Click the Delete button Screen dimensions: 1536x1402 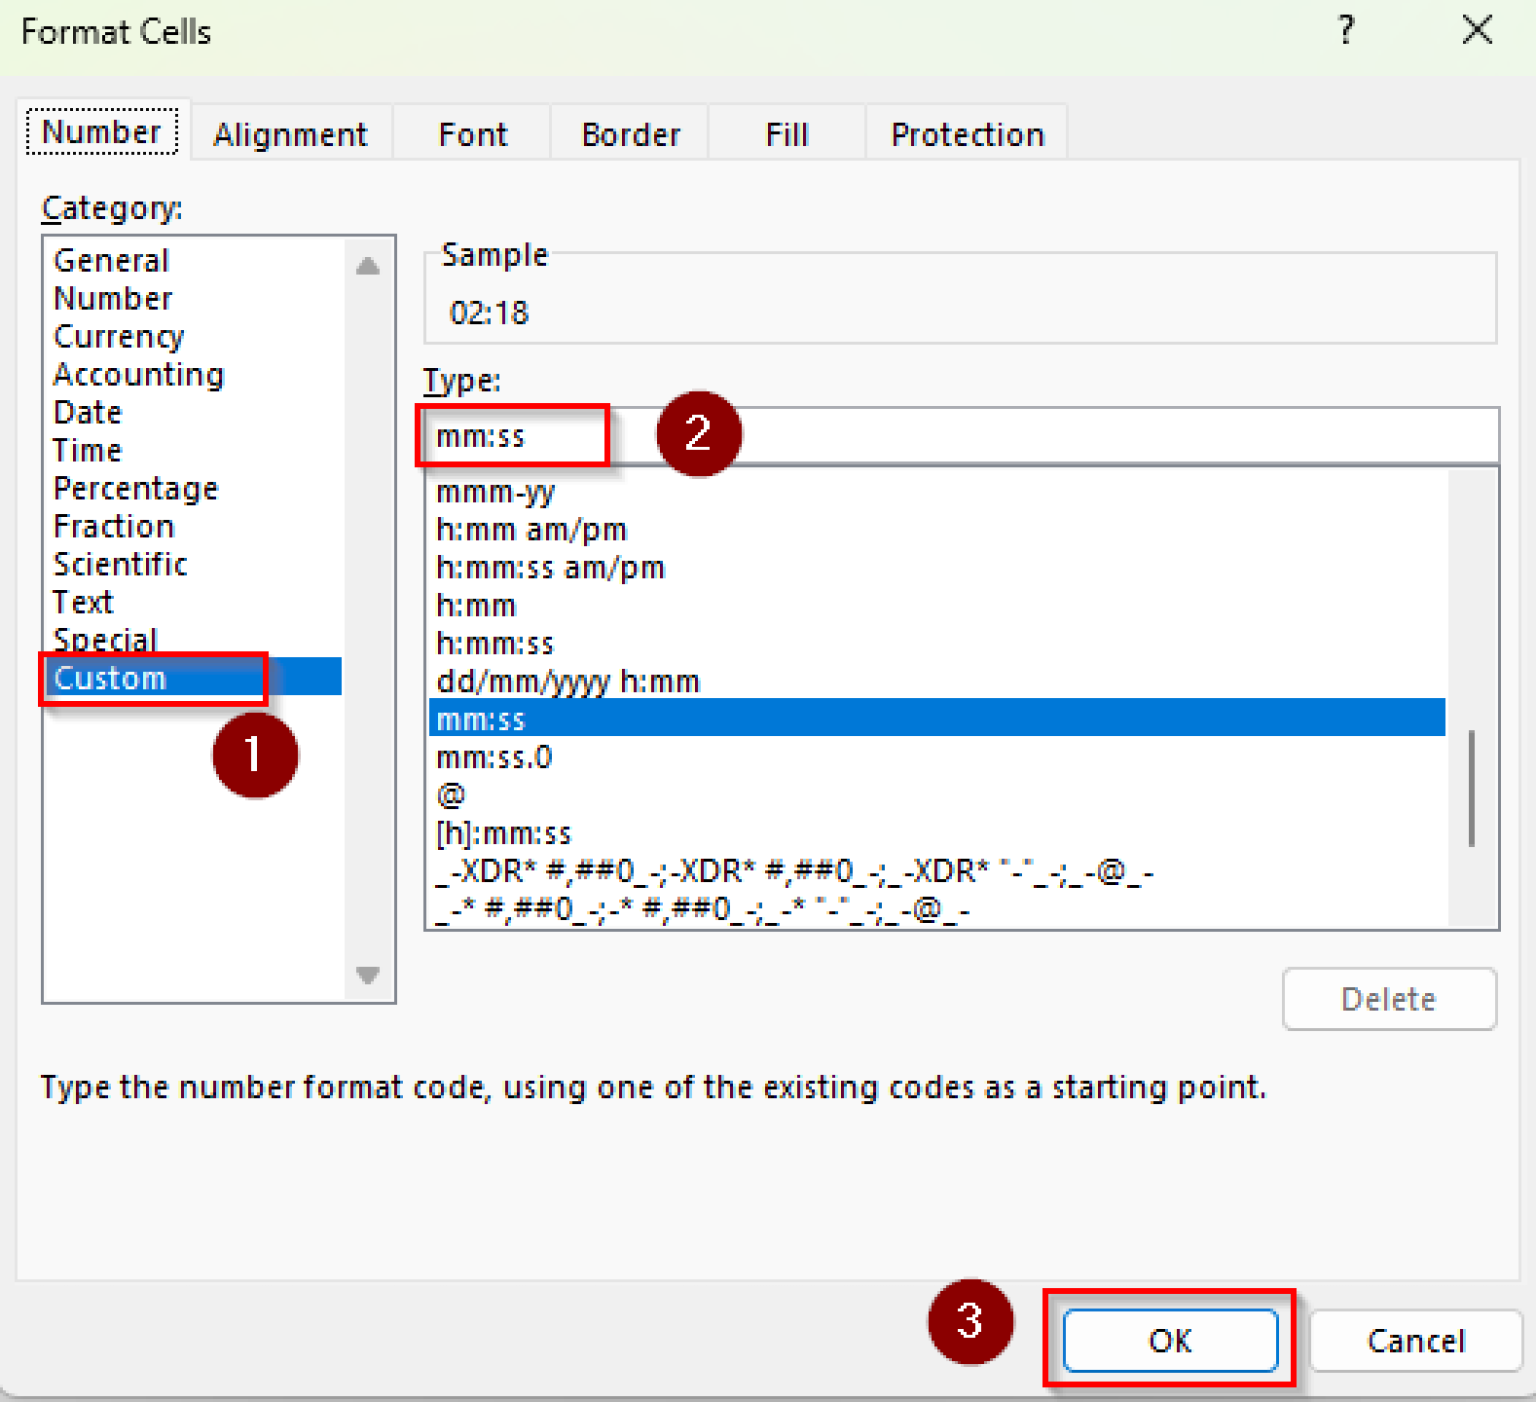1388,998
